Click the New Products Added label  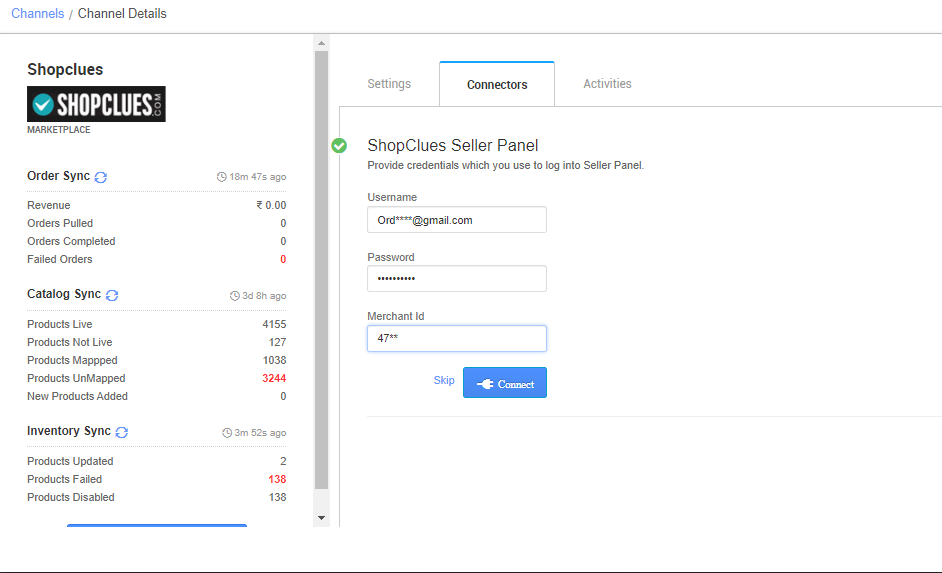[x=77, y=396]
